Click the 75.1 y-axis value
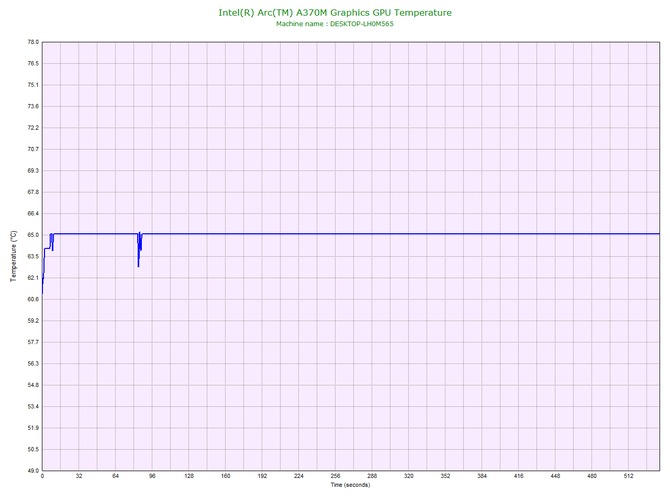 click(33, 85)
